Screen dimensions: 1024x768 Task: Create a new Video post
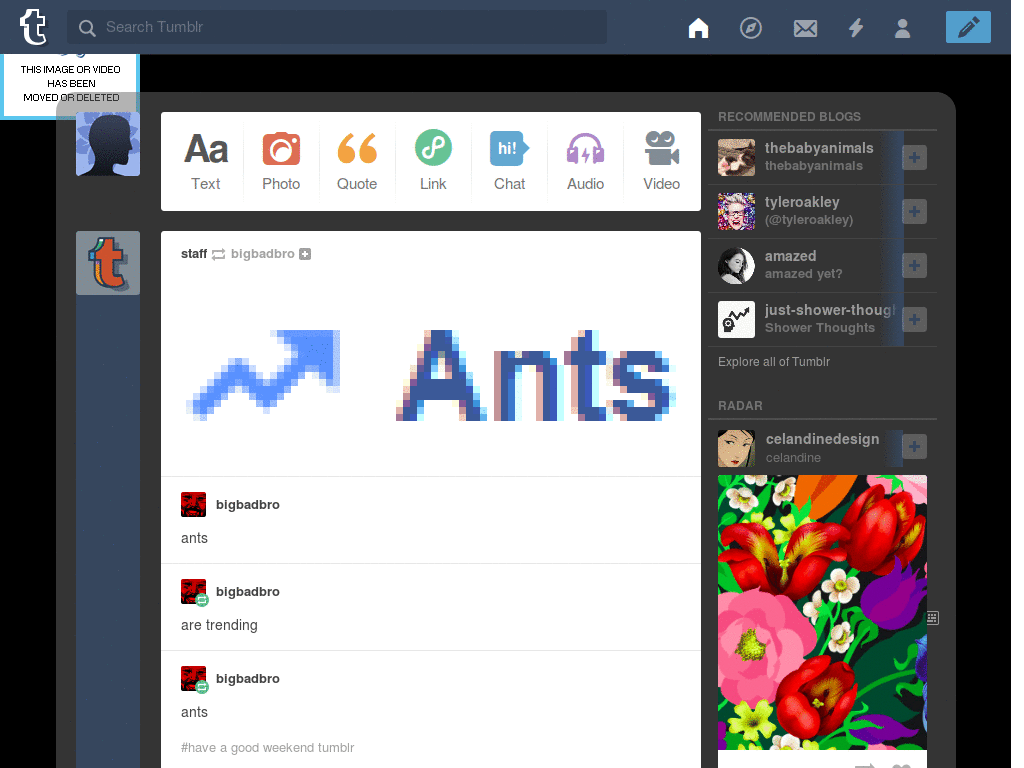click(662, 161)
